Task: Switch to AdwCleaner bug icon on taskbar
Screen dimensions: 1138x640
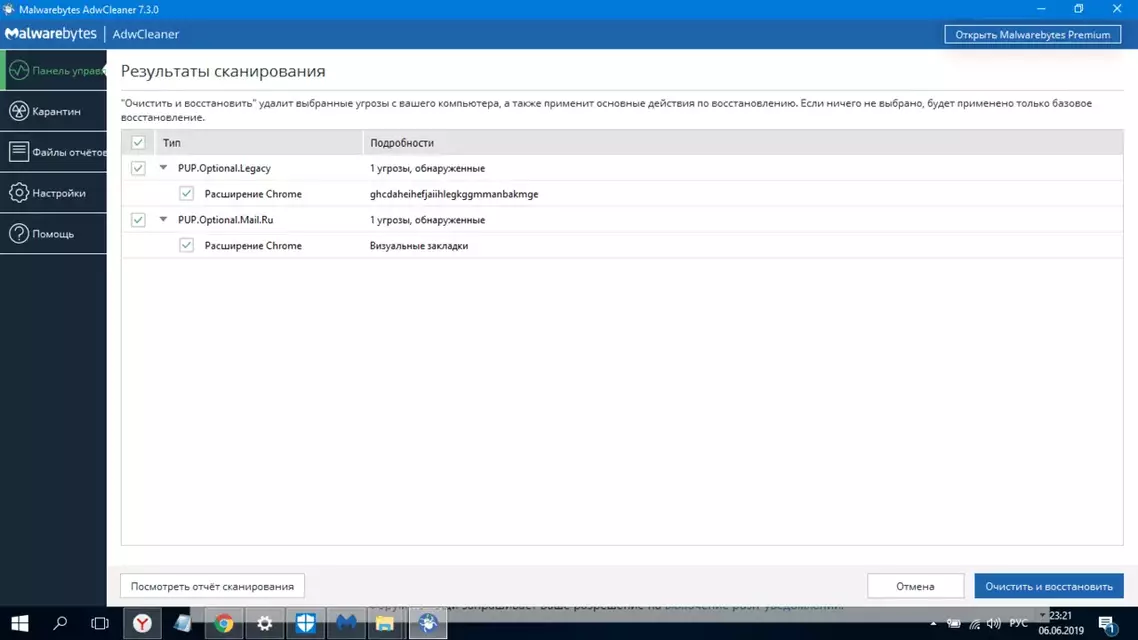Action: [427, 623]
